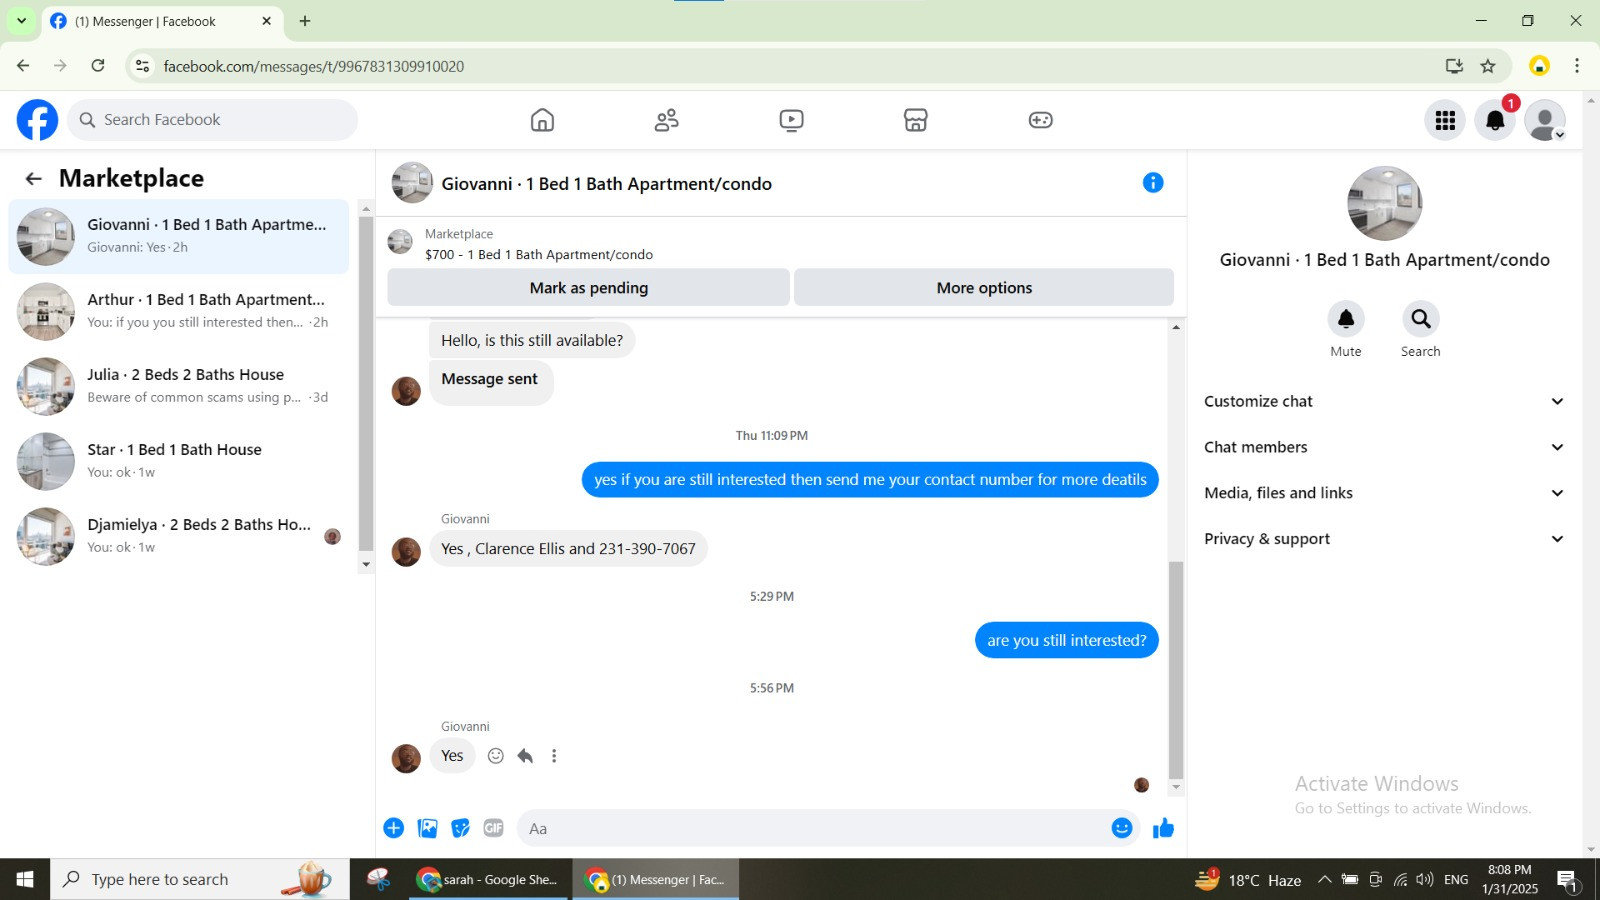Expand Media, files and links section

click(x=1384, y=493)
